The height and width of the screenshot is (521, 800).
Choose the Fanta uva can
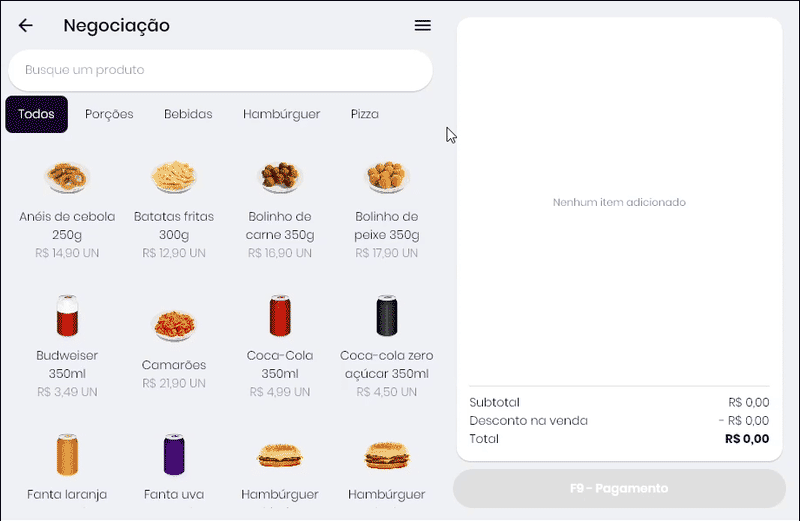point(175,455)
